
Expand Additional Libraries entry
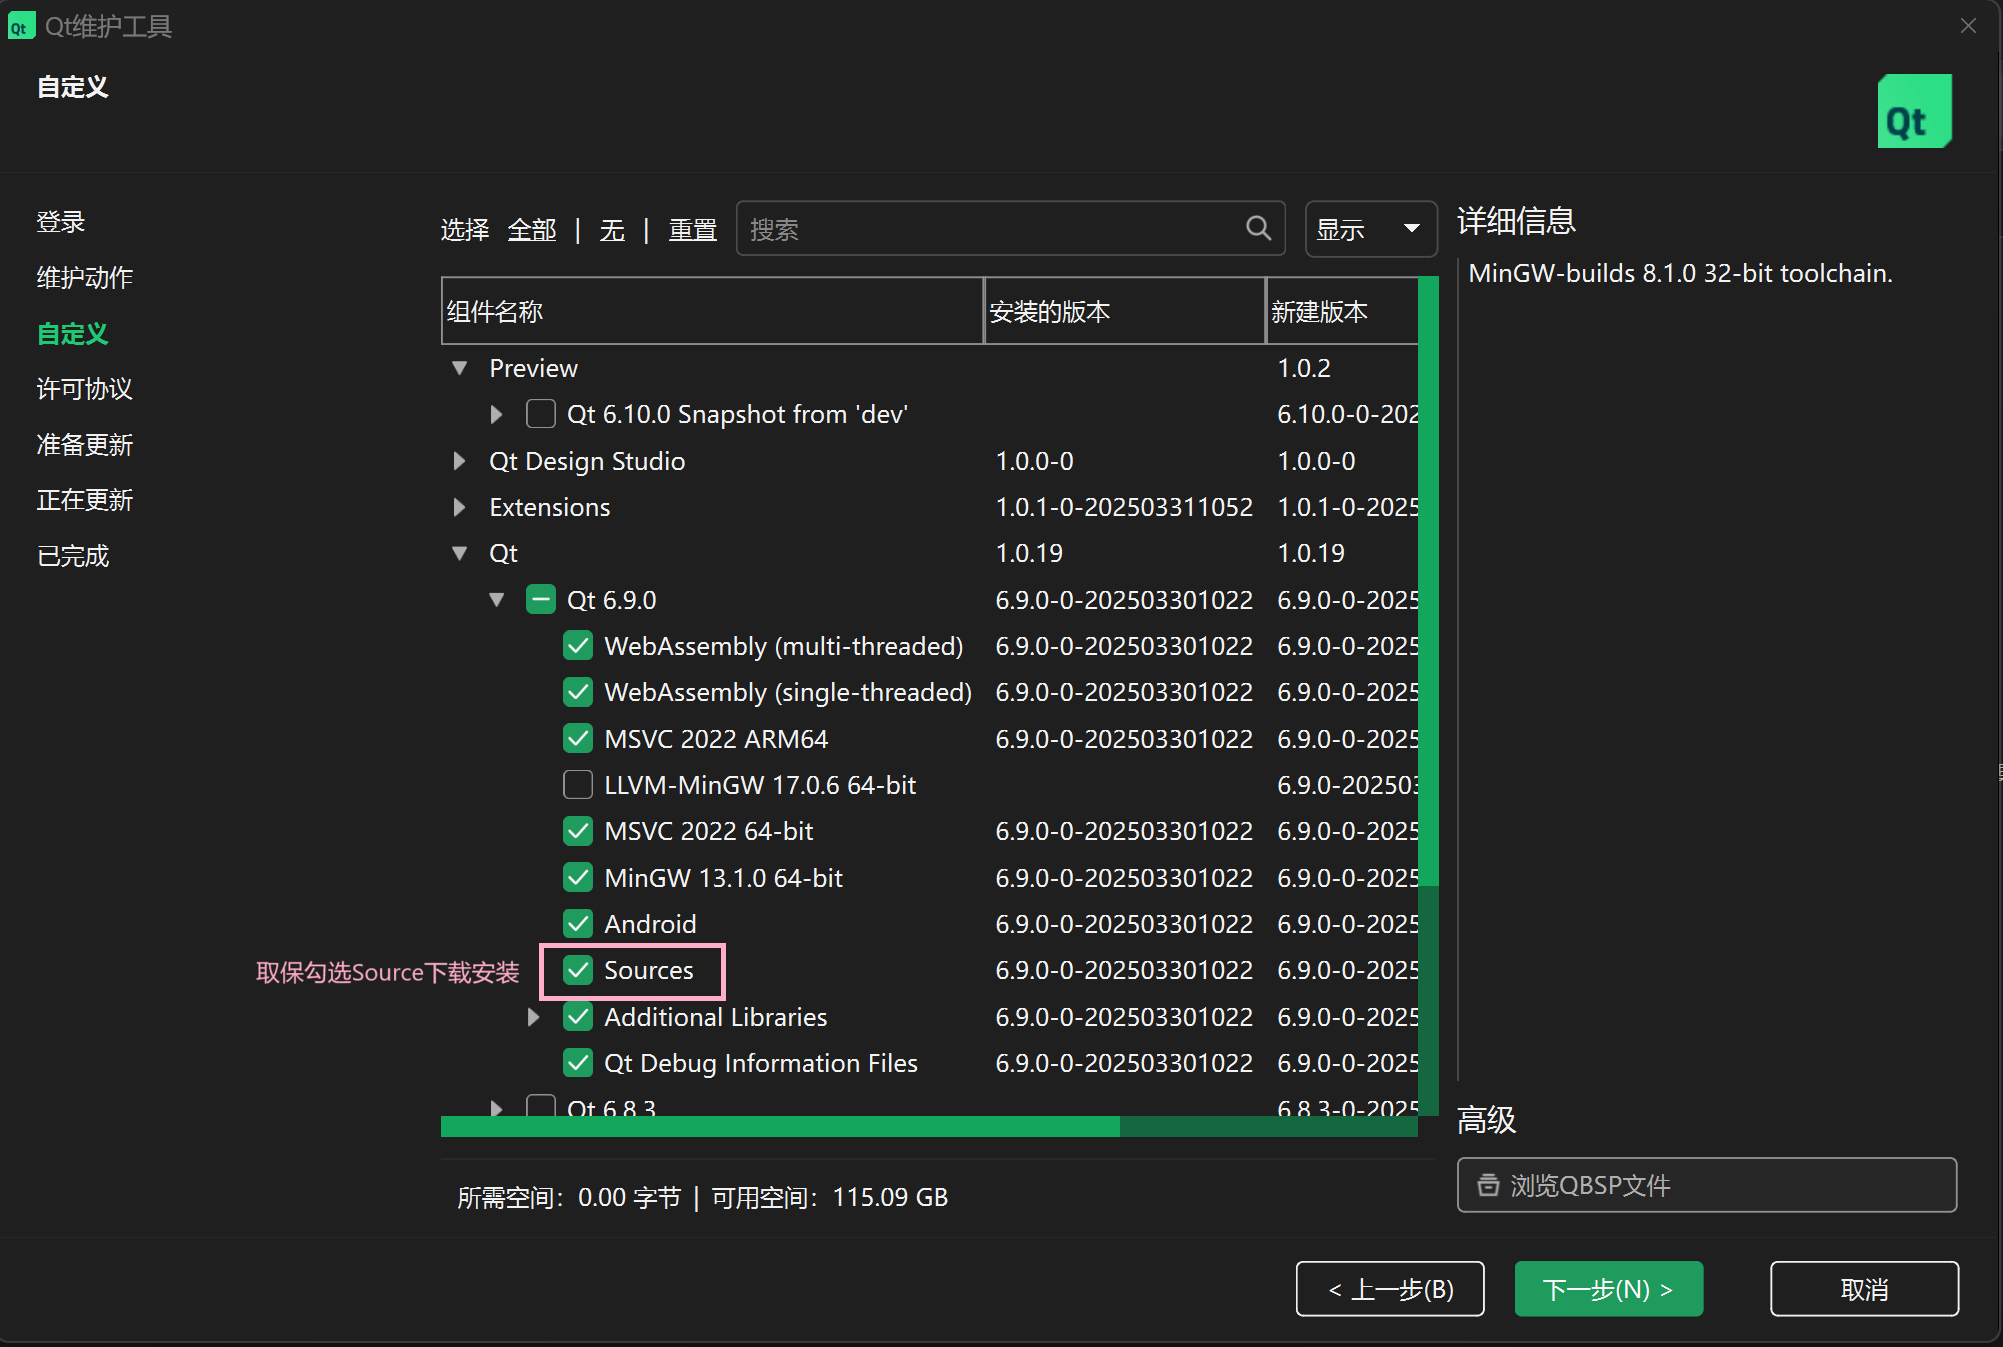pyautogui.click(x=533, y=1016)
